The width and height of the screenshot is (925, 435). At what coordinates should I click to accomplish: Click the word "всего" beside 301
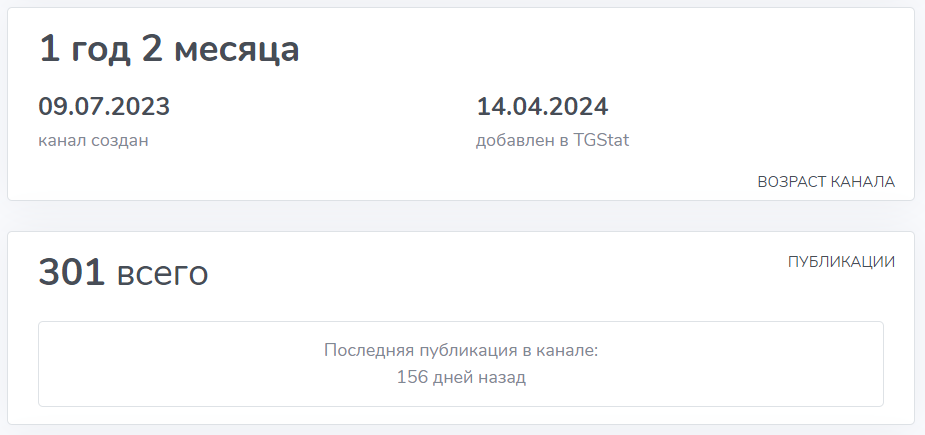tap(163, 273)
